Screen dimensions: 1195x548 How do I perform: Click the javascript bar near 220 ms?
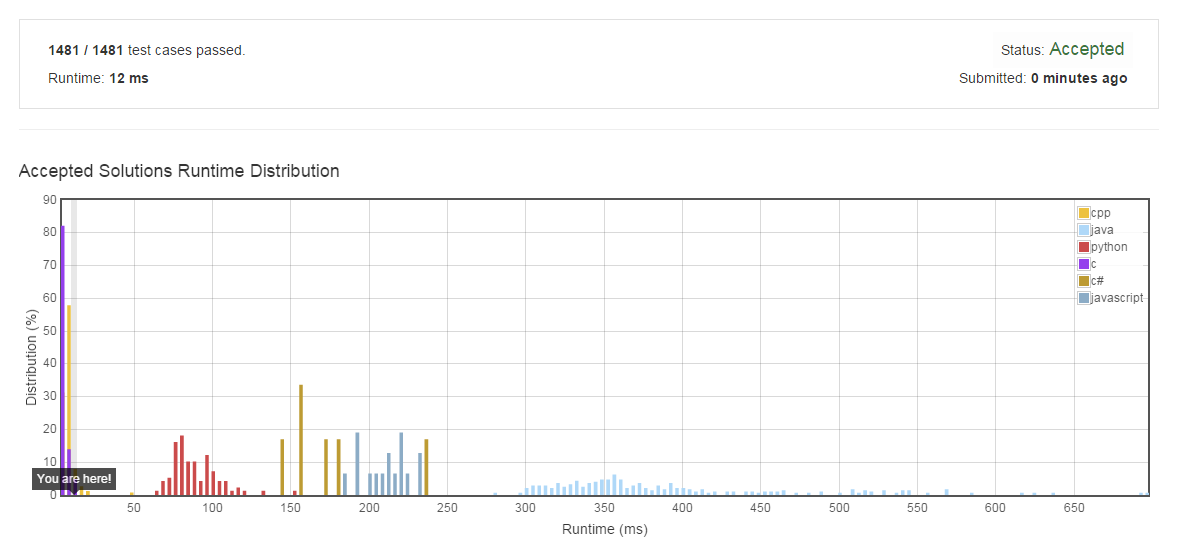point(401,464)
